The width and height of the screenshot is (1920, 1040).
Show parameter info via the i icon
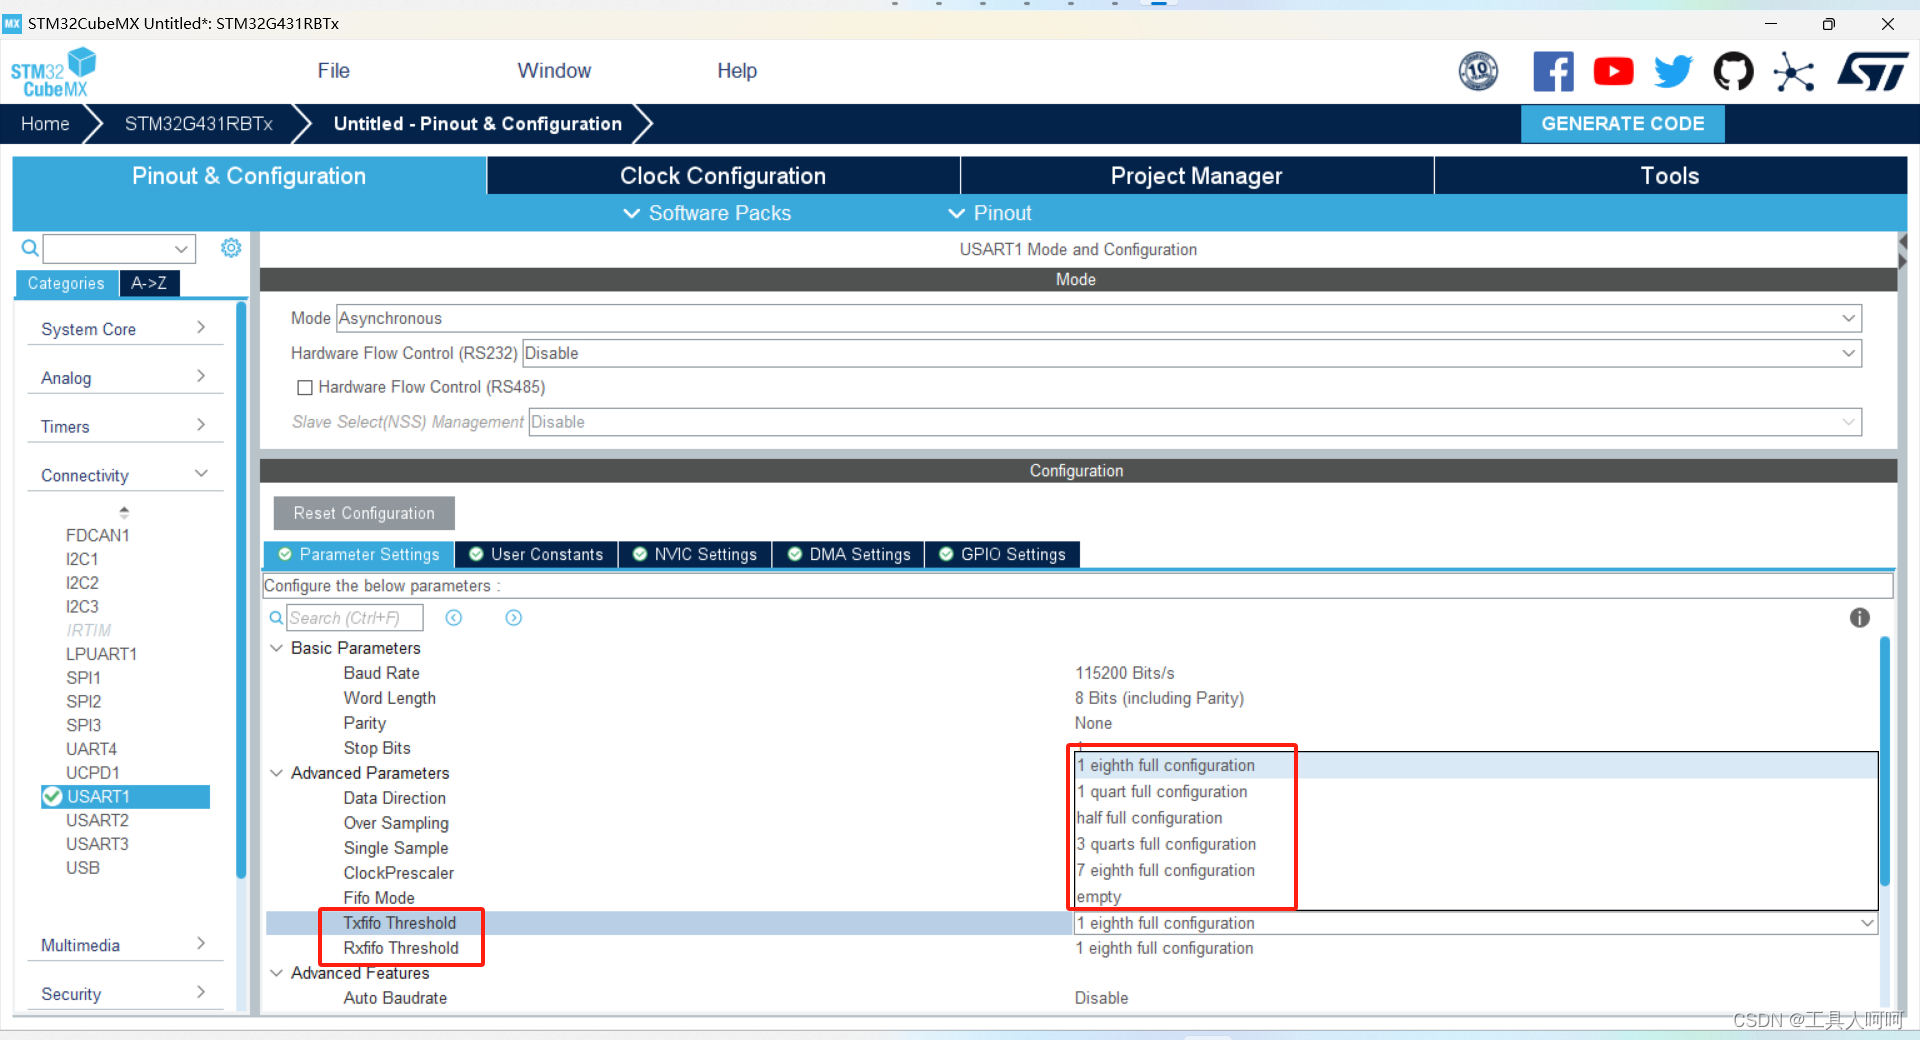(x=1859, y=618)
